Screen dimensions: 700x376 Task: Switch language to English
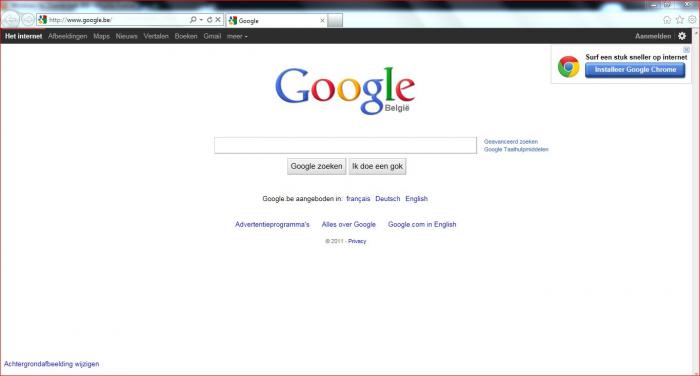coord(417,199)
